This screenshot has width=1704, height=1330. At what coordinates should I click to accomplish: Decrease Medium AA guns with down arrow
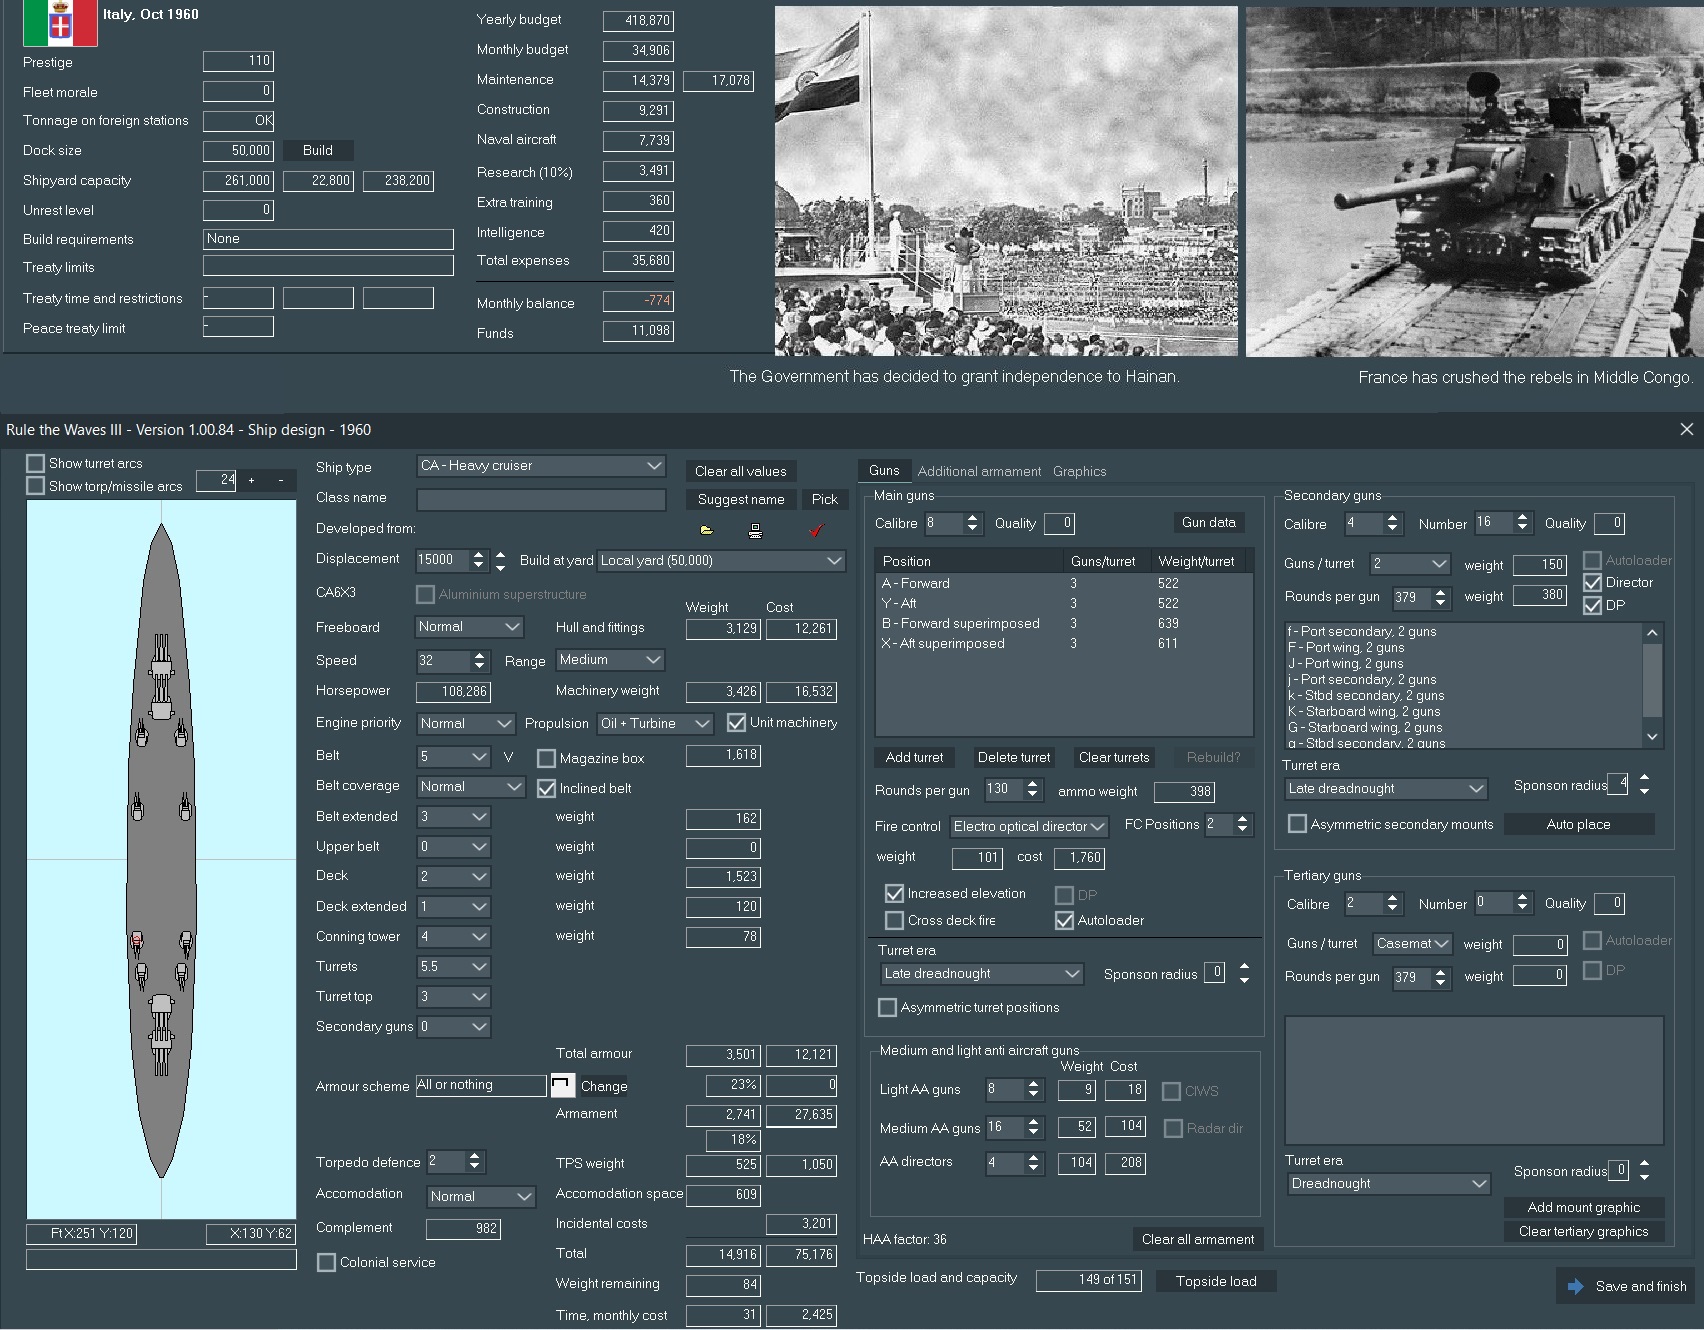[1034, 1133]
